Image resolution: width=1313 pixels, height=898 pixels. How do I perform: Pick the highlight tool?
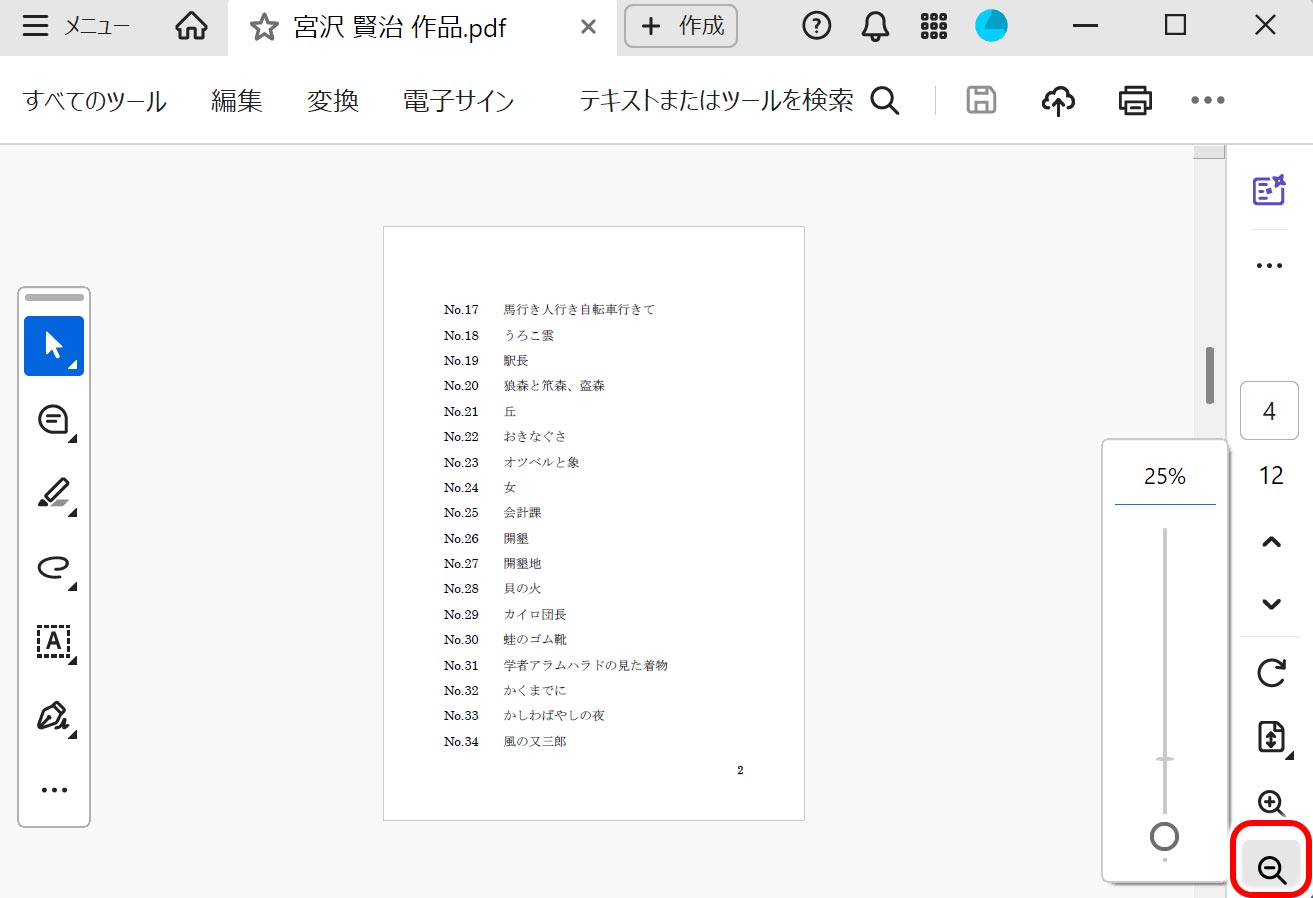[x=53, y=493]
